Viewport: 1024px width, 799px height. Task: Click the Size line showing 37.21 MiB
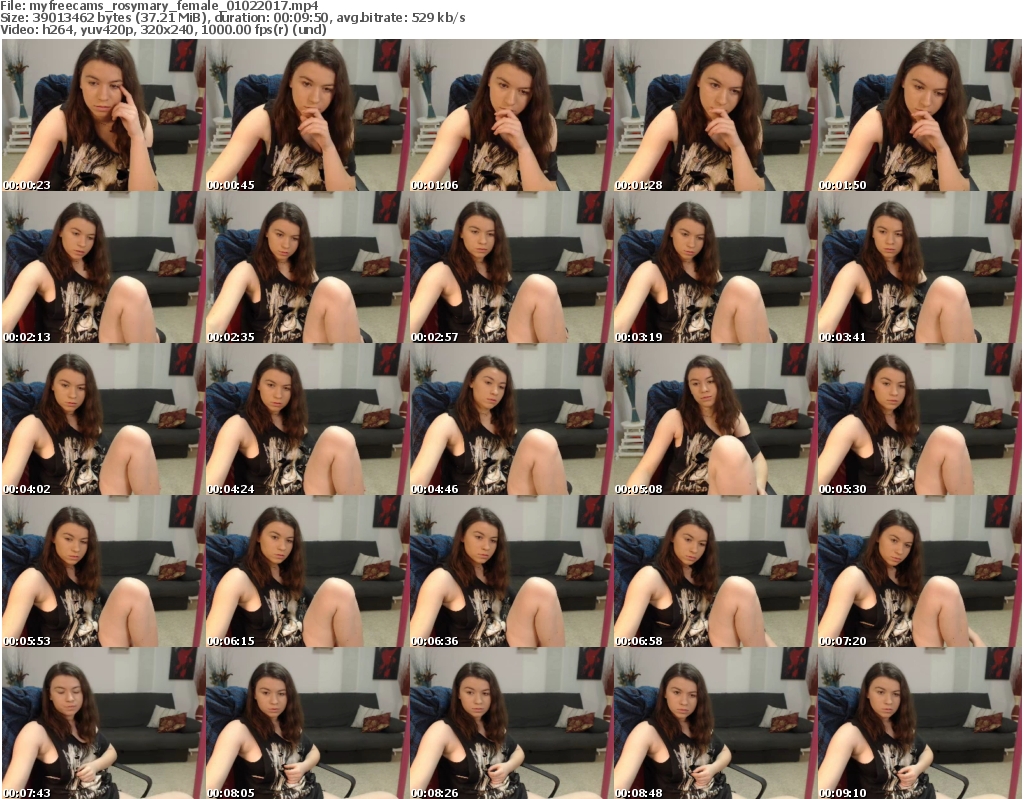click(233, 18)
